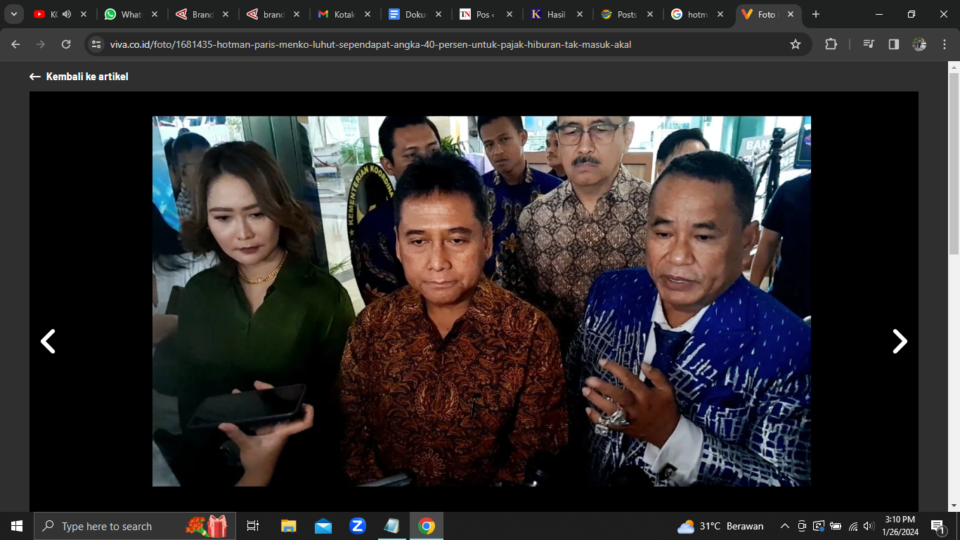Mute the YouTube tab audio

point(67,14)
